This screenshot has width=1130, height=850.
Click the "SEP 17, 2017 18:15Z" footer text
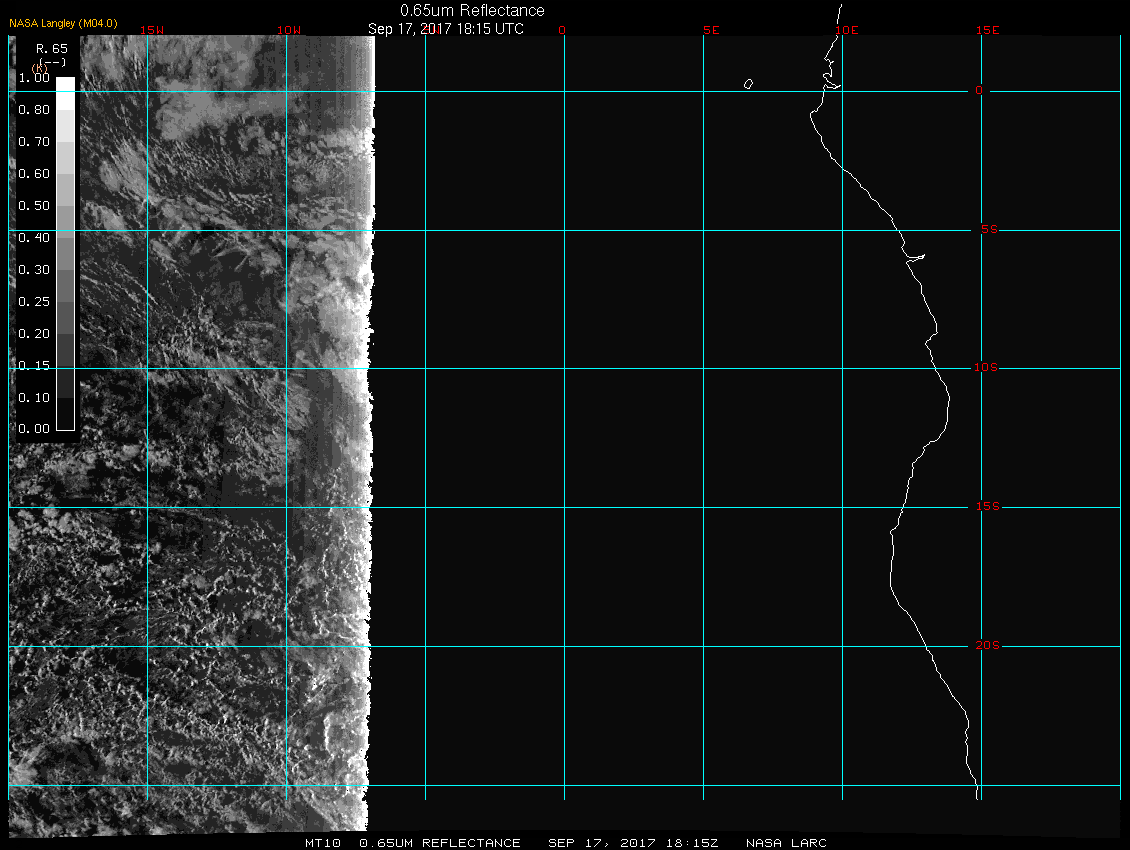633,843
